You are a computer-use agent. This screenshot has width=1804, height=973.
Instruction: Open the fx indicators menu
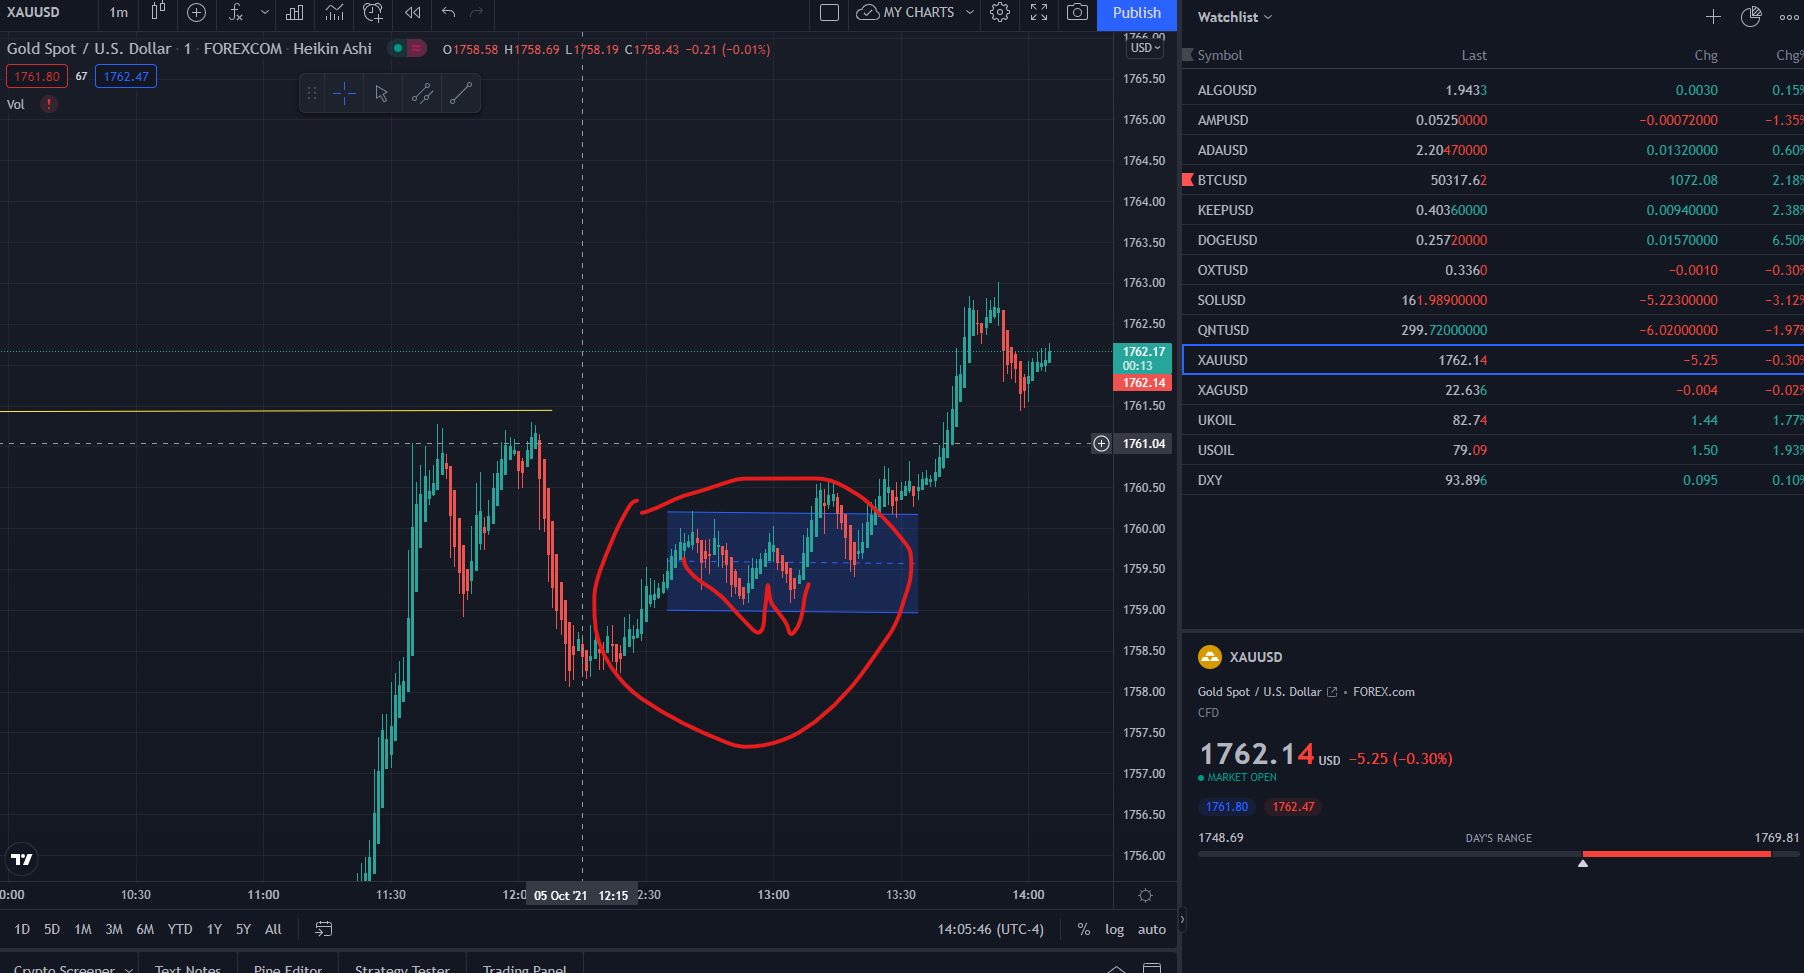point(236,12)
